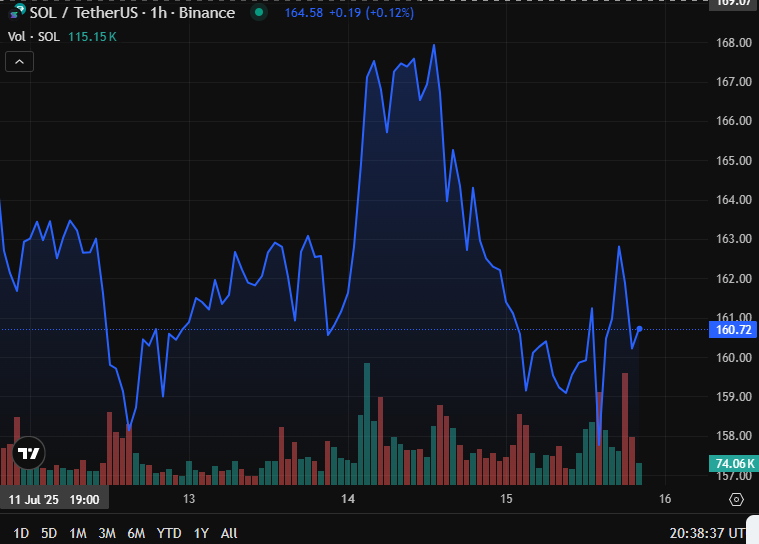Collapse the indicator legend with the chevron

[x=19, y=61]
